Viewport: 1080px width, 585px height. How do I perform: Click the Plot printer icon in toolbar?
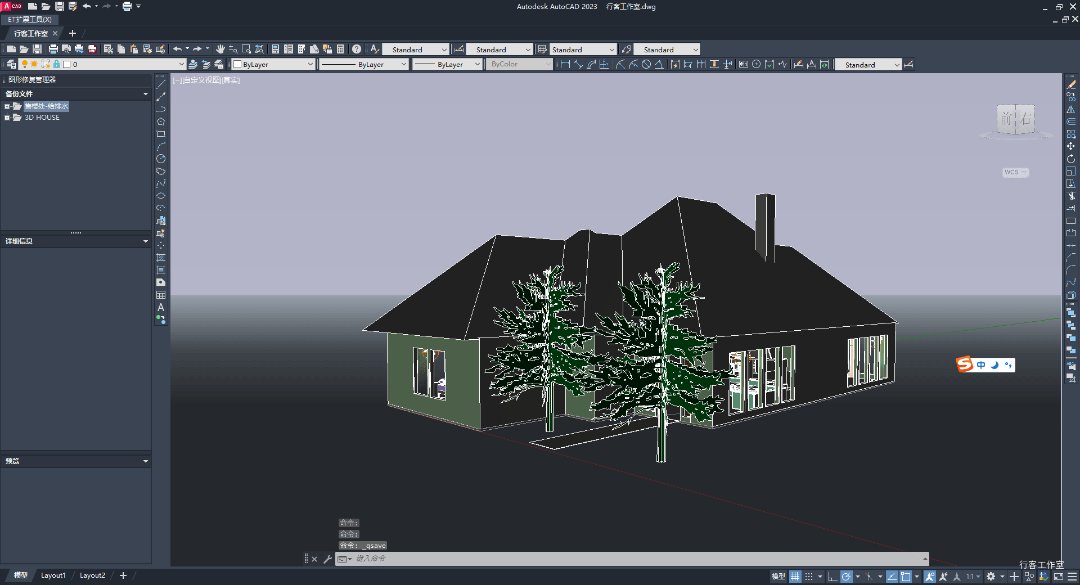pyautogui.click(x=53, y=49)
